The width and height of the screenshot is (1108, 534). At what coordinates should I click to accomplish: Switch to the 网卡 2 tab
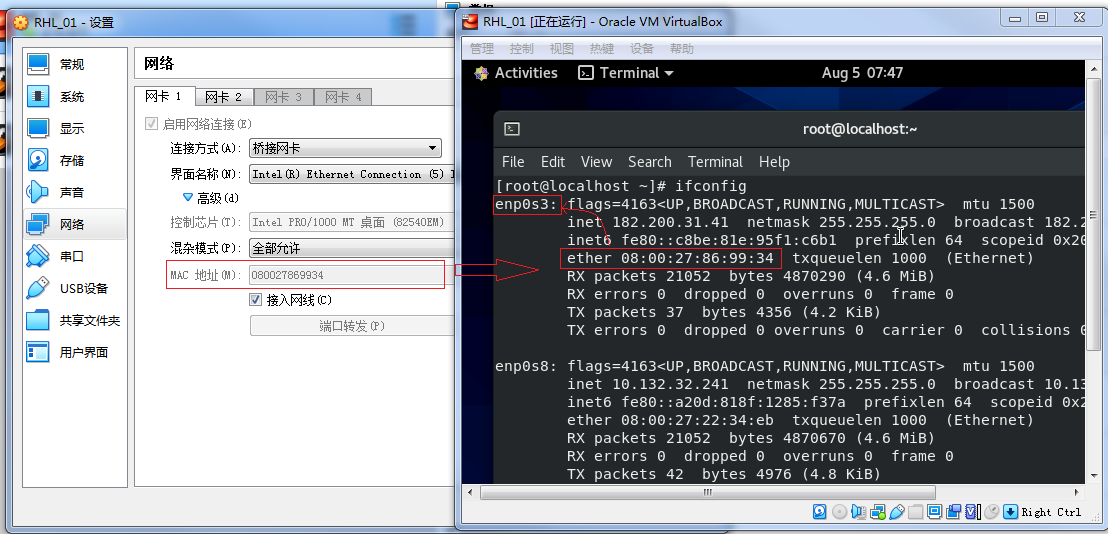[x=223, y=97]
